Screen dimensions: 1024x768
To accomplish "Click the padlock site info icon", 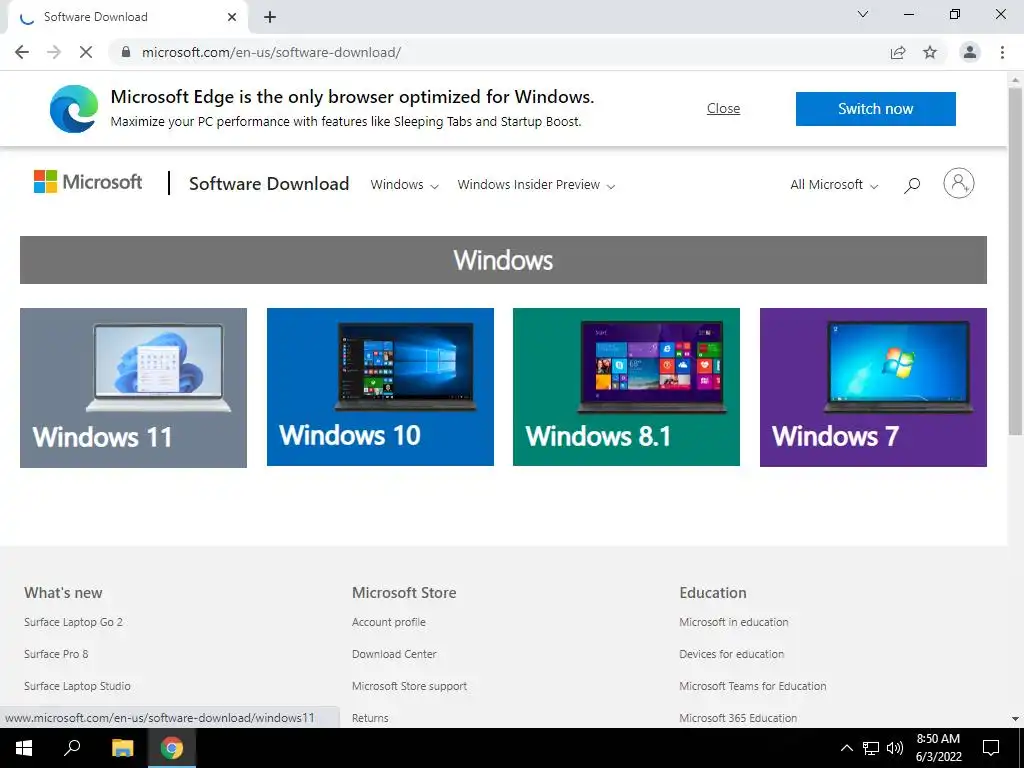I will (x=126, y=52).
